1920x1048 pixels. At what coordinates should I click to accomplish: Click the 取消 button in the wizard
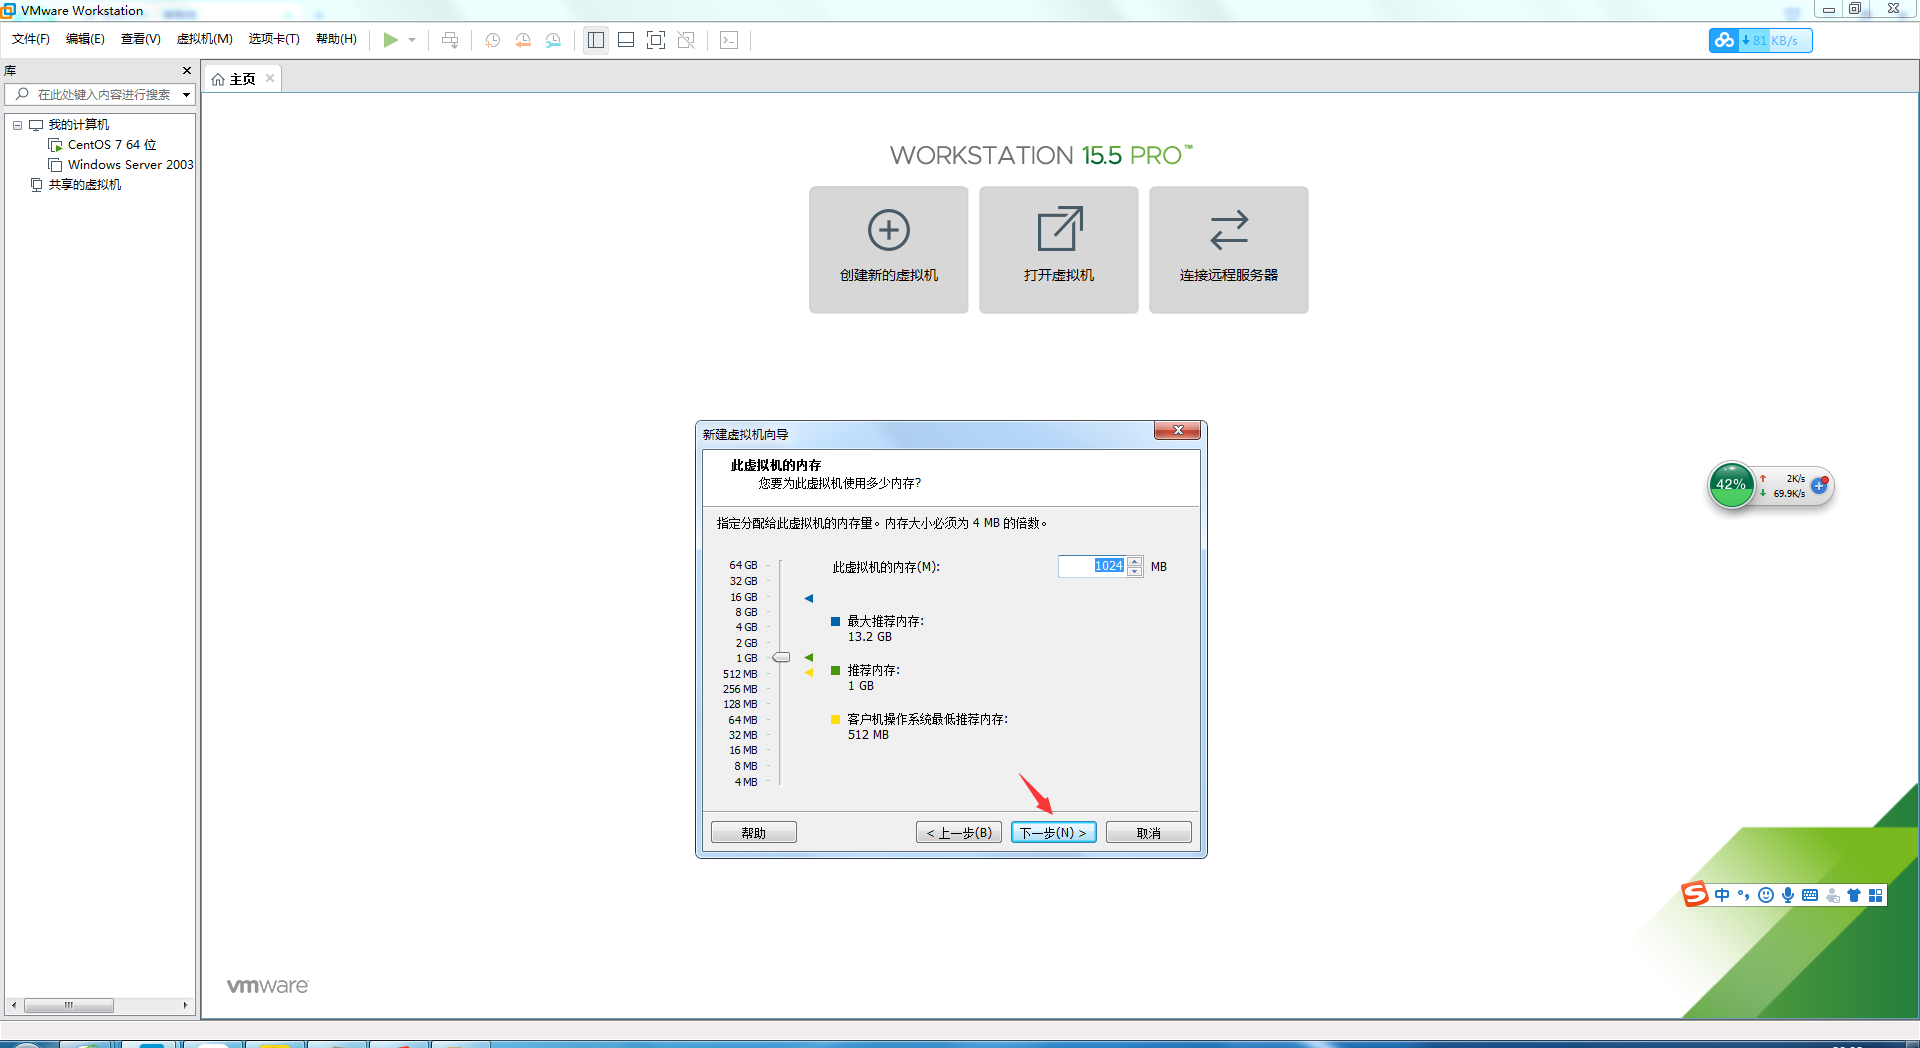[1149, 833]
